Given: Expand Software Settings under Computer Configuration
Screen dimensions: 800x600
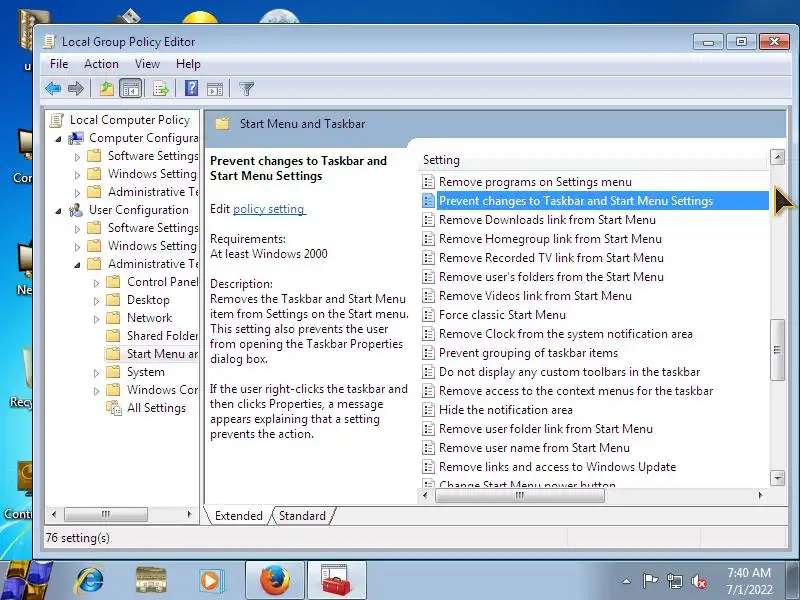Looking at the screenshot, I should (x=78, y=157).
